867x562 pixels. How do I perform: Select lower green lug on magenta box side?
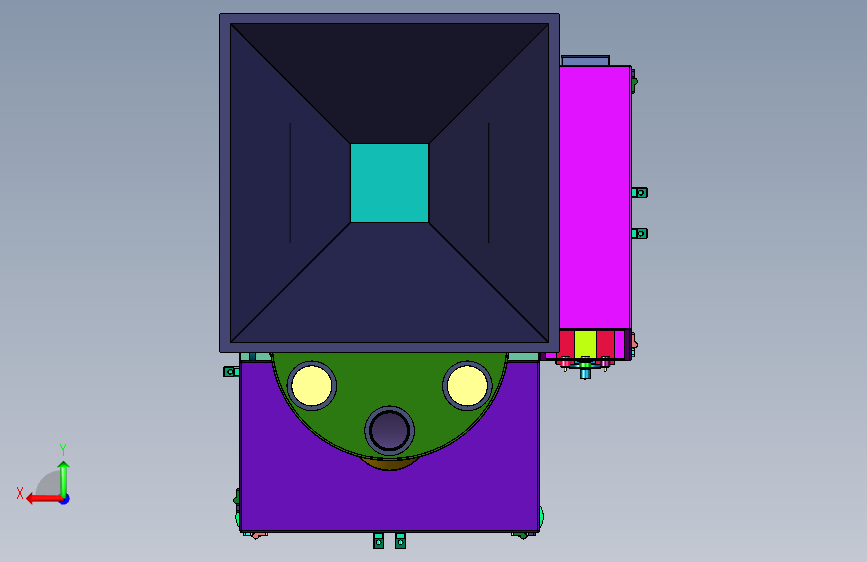point(640,233)
